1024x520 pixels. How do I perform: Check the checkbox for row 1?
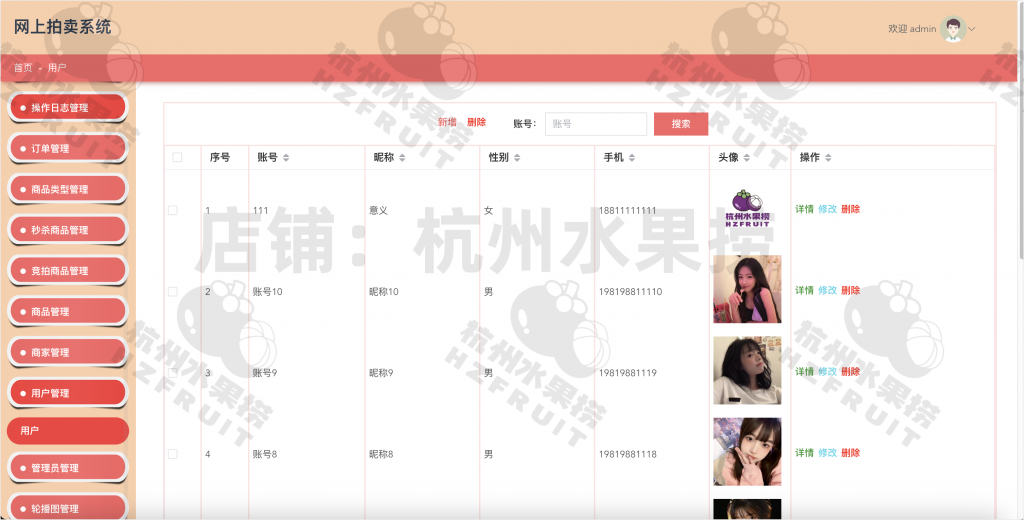(x=172, y=210)
